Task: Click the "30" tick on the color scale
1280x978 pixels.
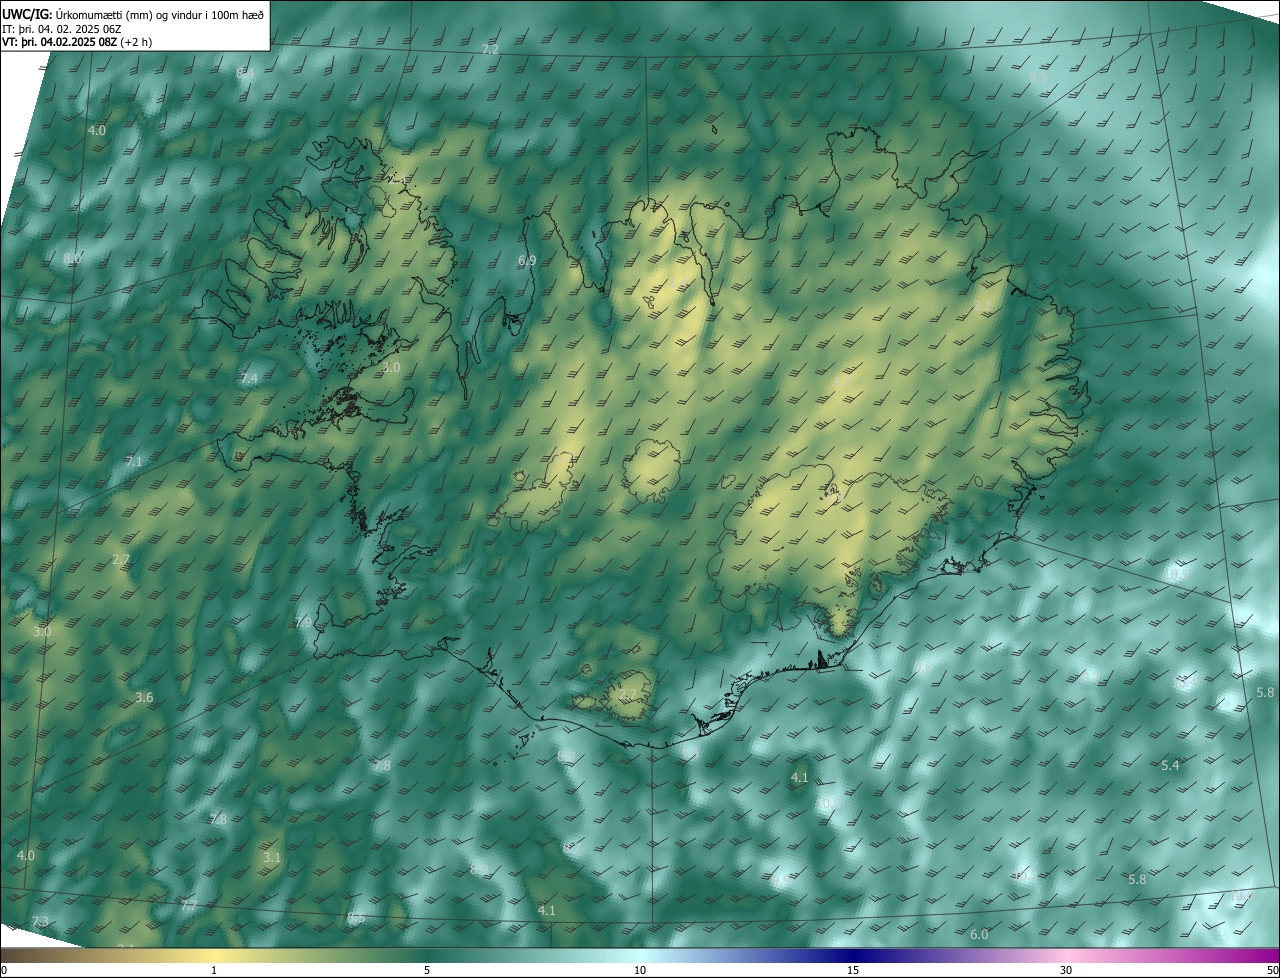Action: click(1066, 970)
